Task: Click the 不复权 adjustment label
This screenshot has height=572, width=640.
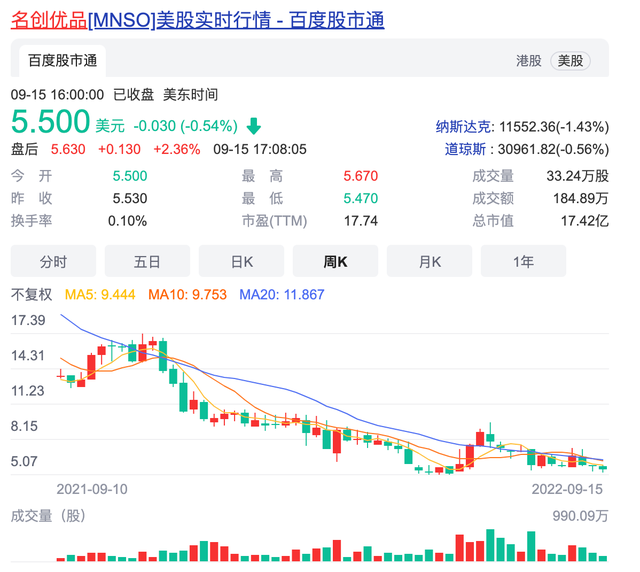Action: point(32,295)
